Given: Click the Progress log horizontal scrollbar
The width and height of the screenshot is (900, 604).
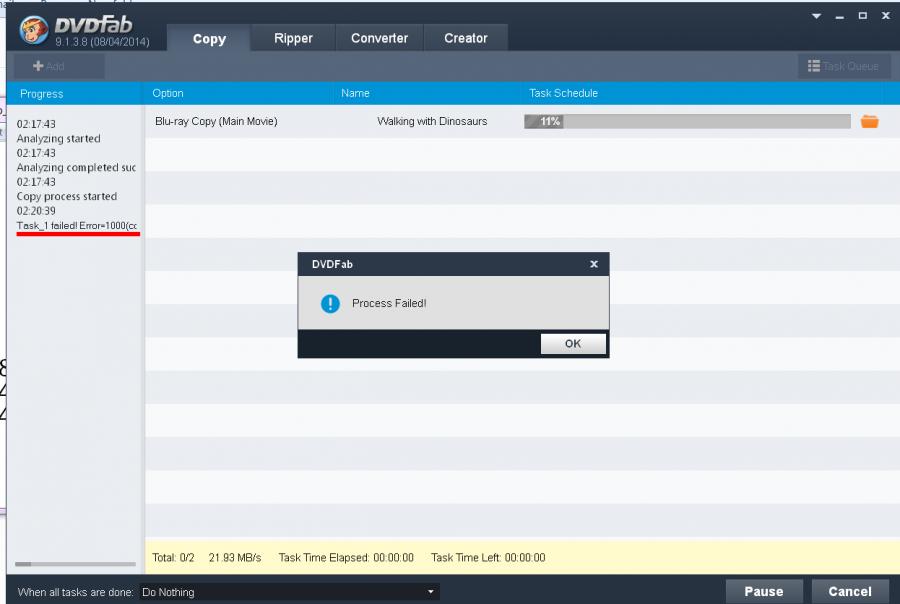Looking at the screenshot, I should 75,564.
